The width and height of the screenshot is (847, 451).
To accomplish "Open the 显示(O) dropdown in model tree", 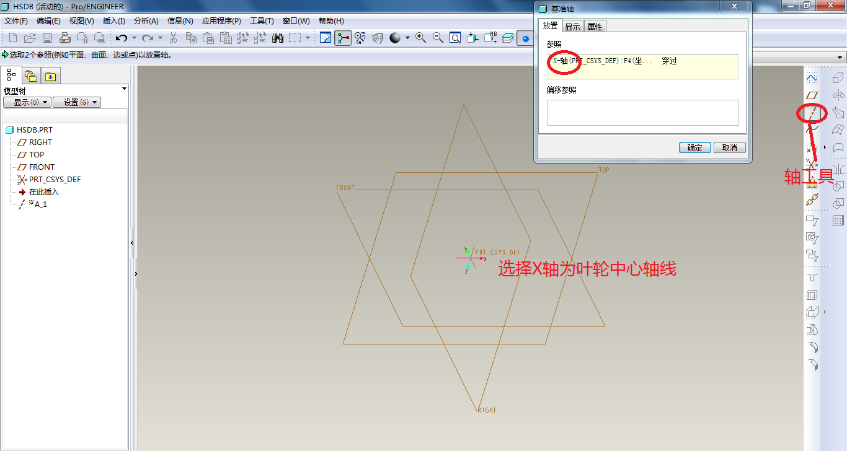I will [x=27, y=102].
